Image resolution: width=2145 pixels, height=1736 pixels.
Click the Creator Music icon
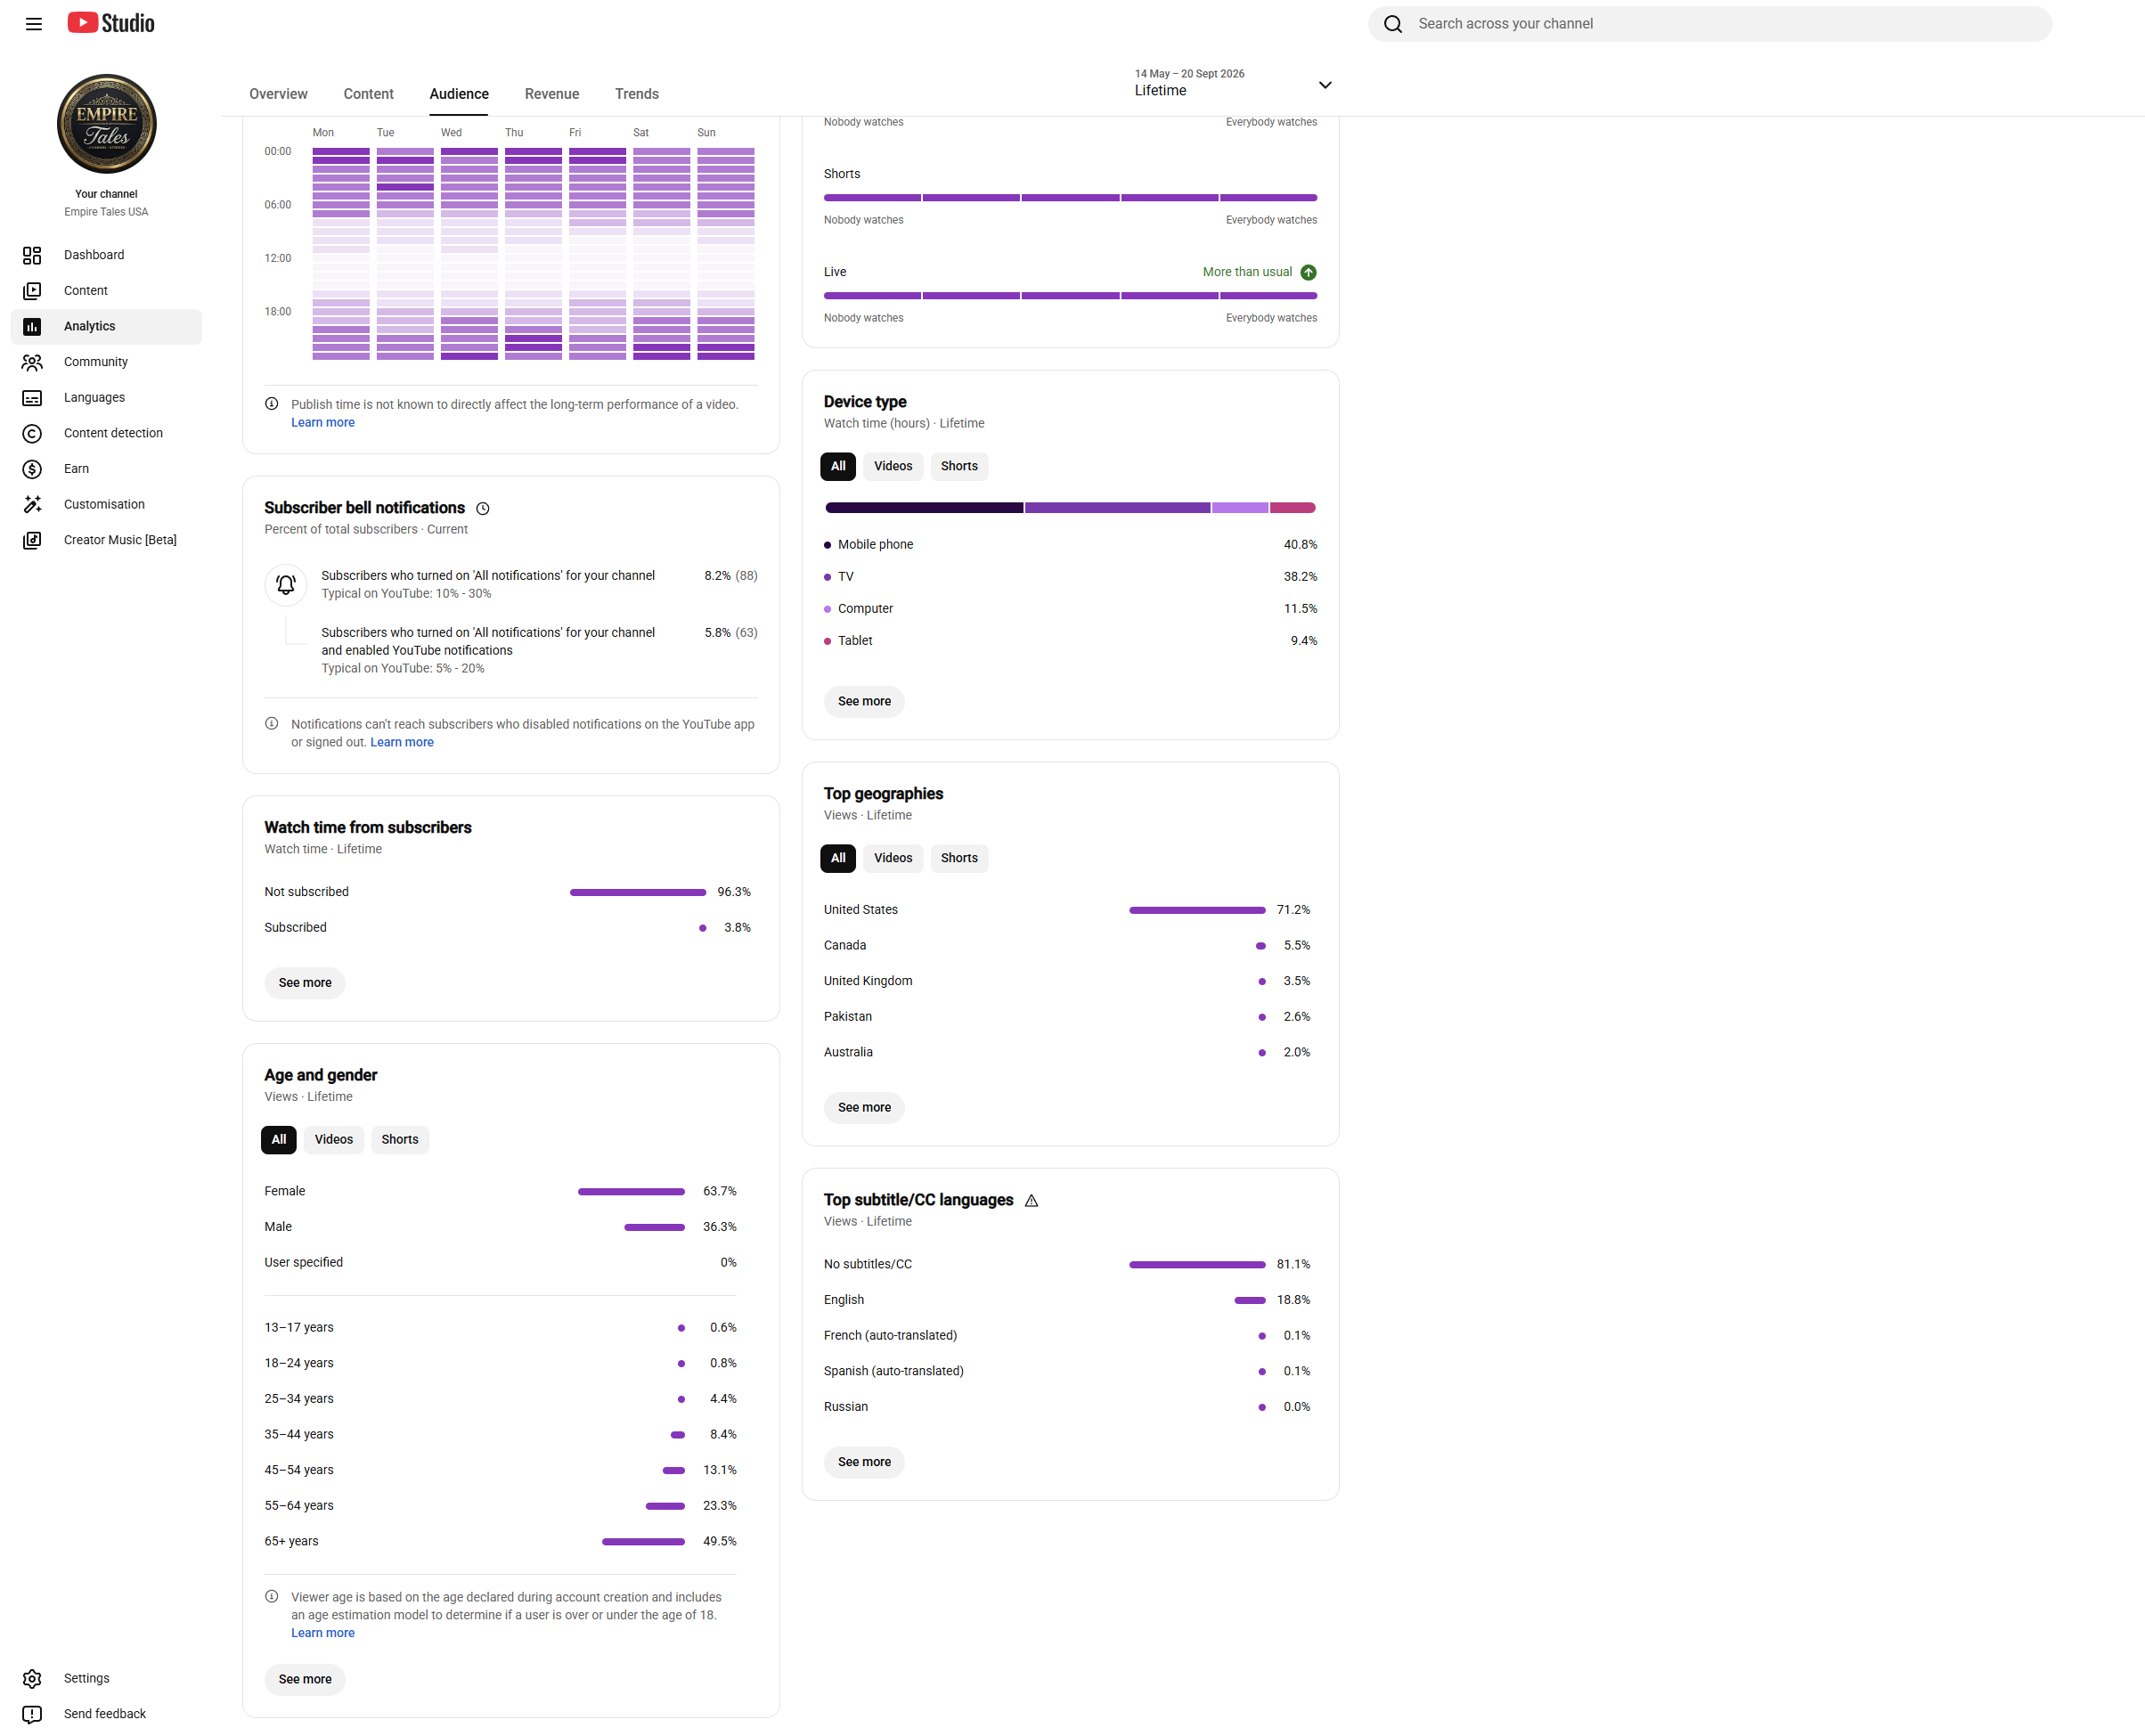pos(32,540)
